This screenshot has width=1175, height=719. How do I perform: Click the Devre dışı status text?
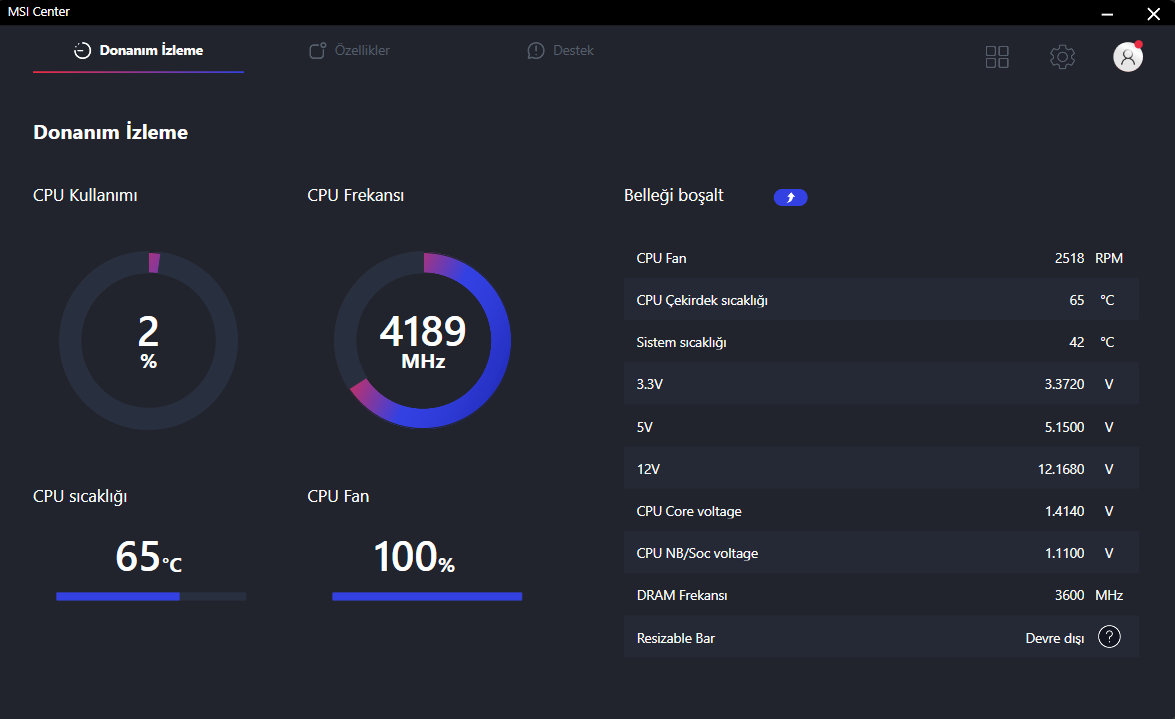[1054, 638]
